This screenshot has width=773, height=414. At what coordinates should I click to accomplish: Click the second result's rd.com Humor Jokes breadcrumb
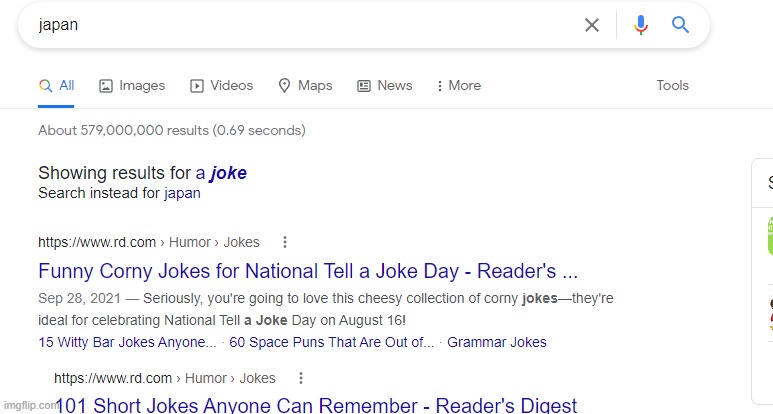165,378
